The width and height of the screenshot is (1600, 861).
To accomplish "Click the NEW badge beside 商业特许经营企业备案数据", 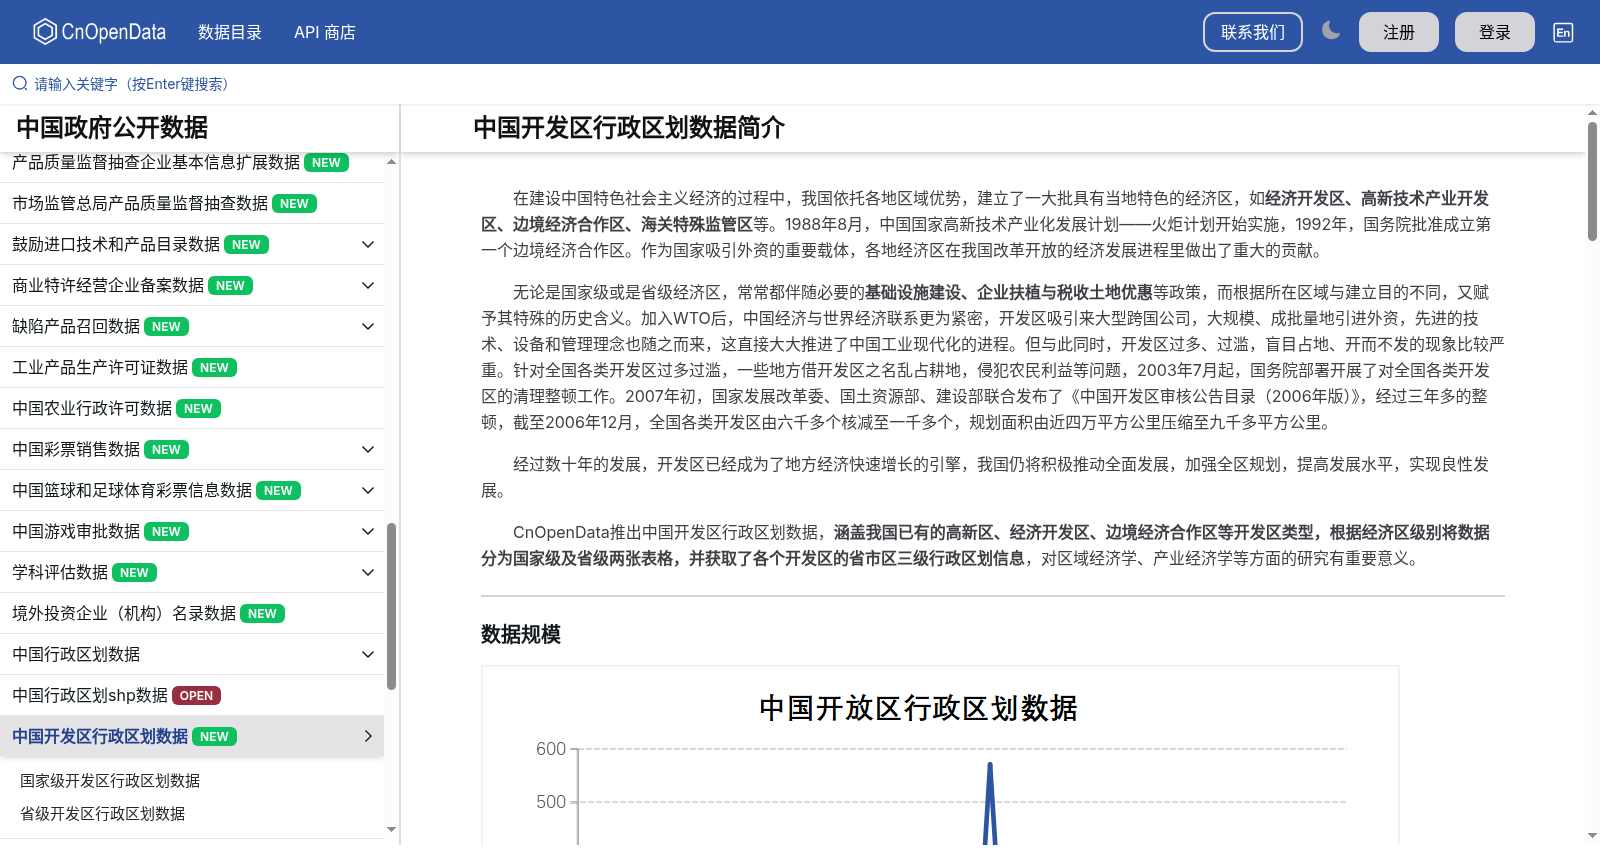I will tap(230, 286).
